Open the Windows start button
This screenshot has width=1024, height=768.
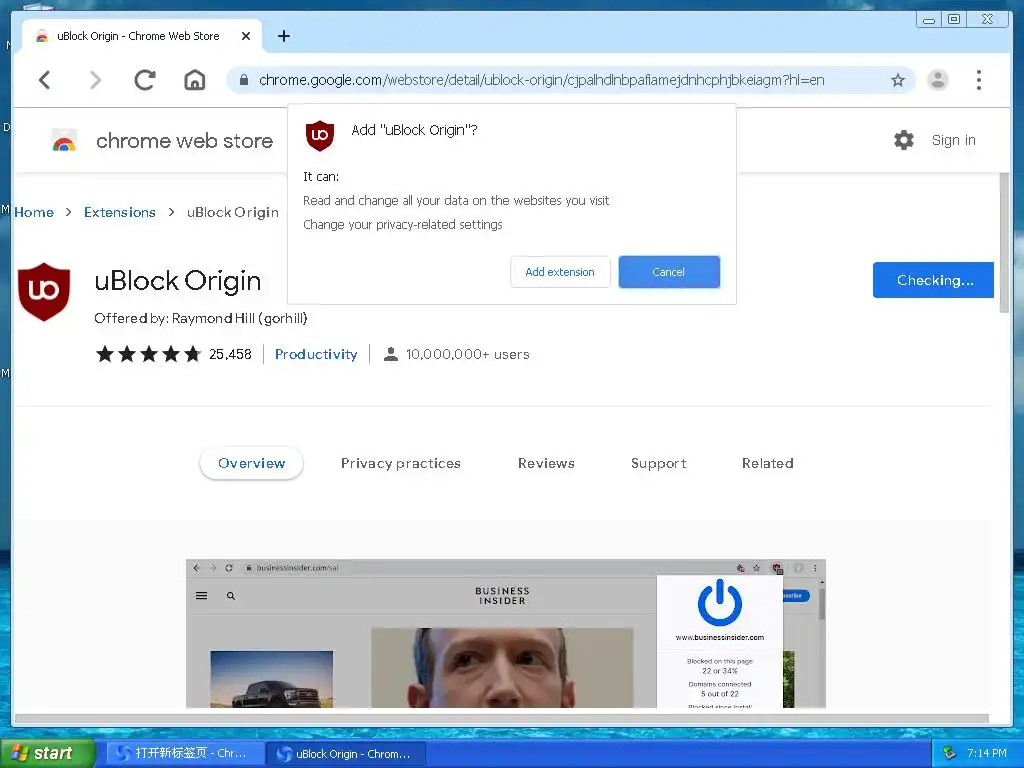point(48,753)
